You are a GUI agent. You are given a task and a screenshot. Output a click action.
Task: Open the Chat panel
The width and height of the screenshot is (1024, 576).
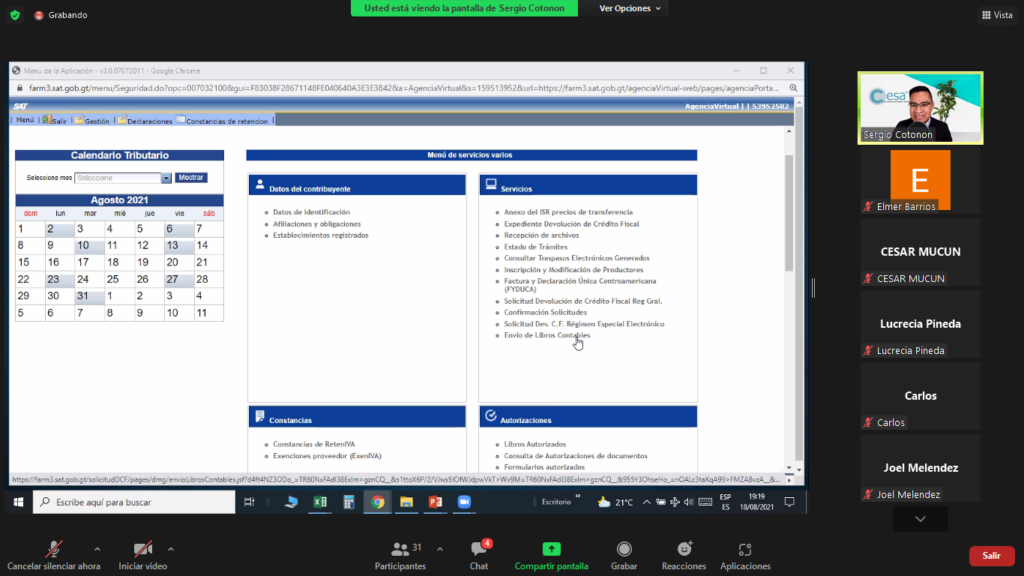[478, 550]
